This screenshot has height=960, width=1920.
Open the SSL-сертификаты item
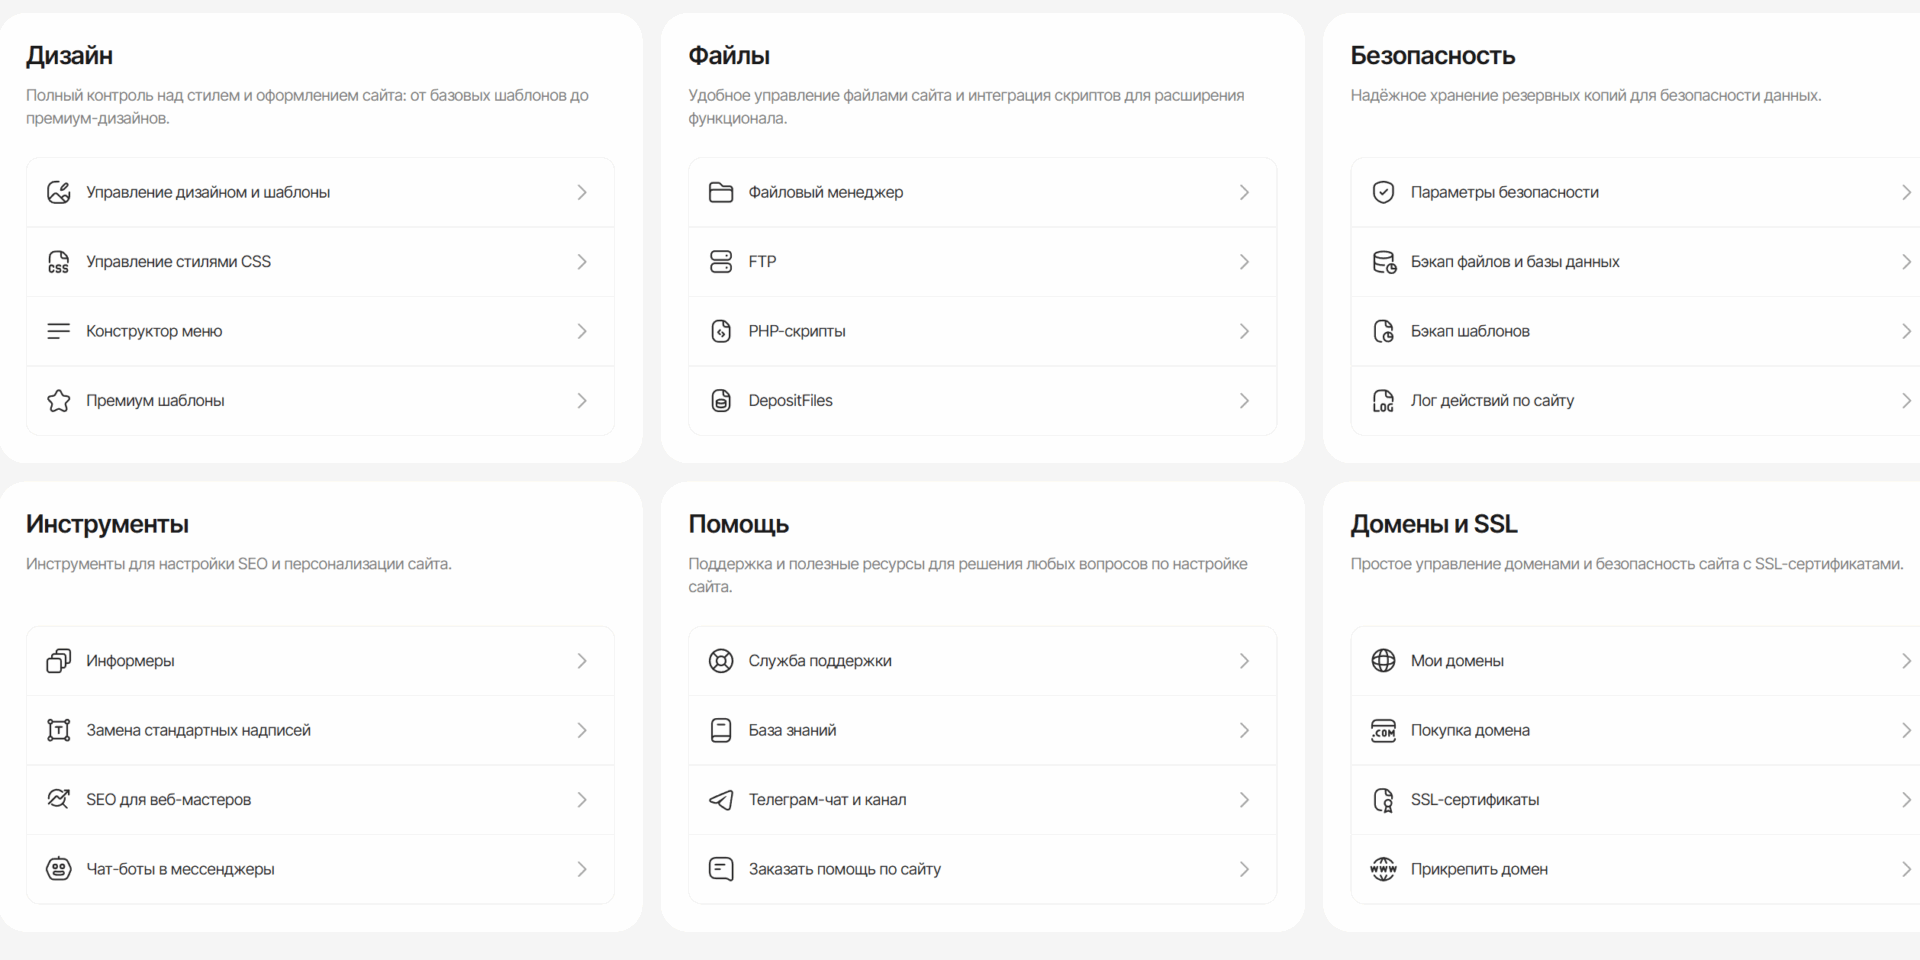(1474, 800)
